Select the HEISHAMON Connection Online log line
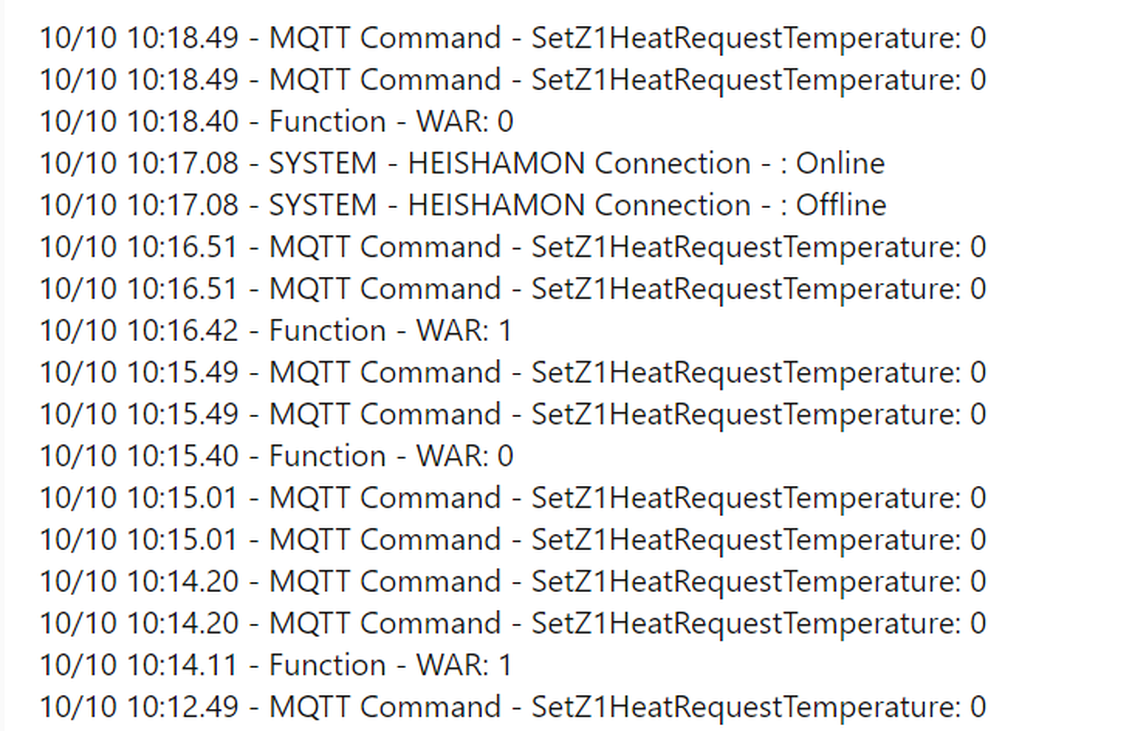The height and width of the screenshot is (731, 1132). pyautogui.click(x=462, y=164)
